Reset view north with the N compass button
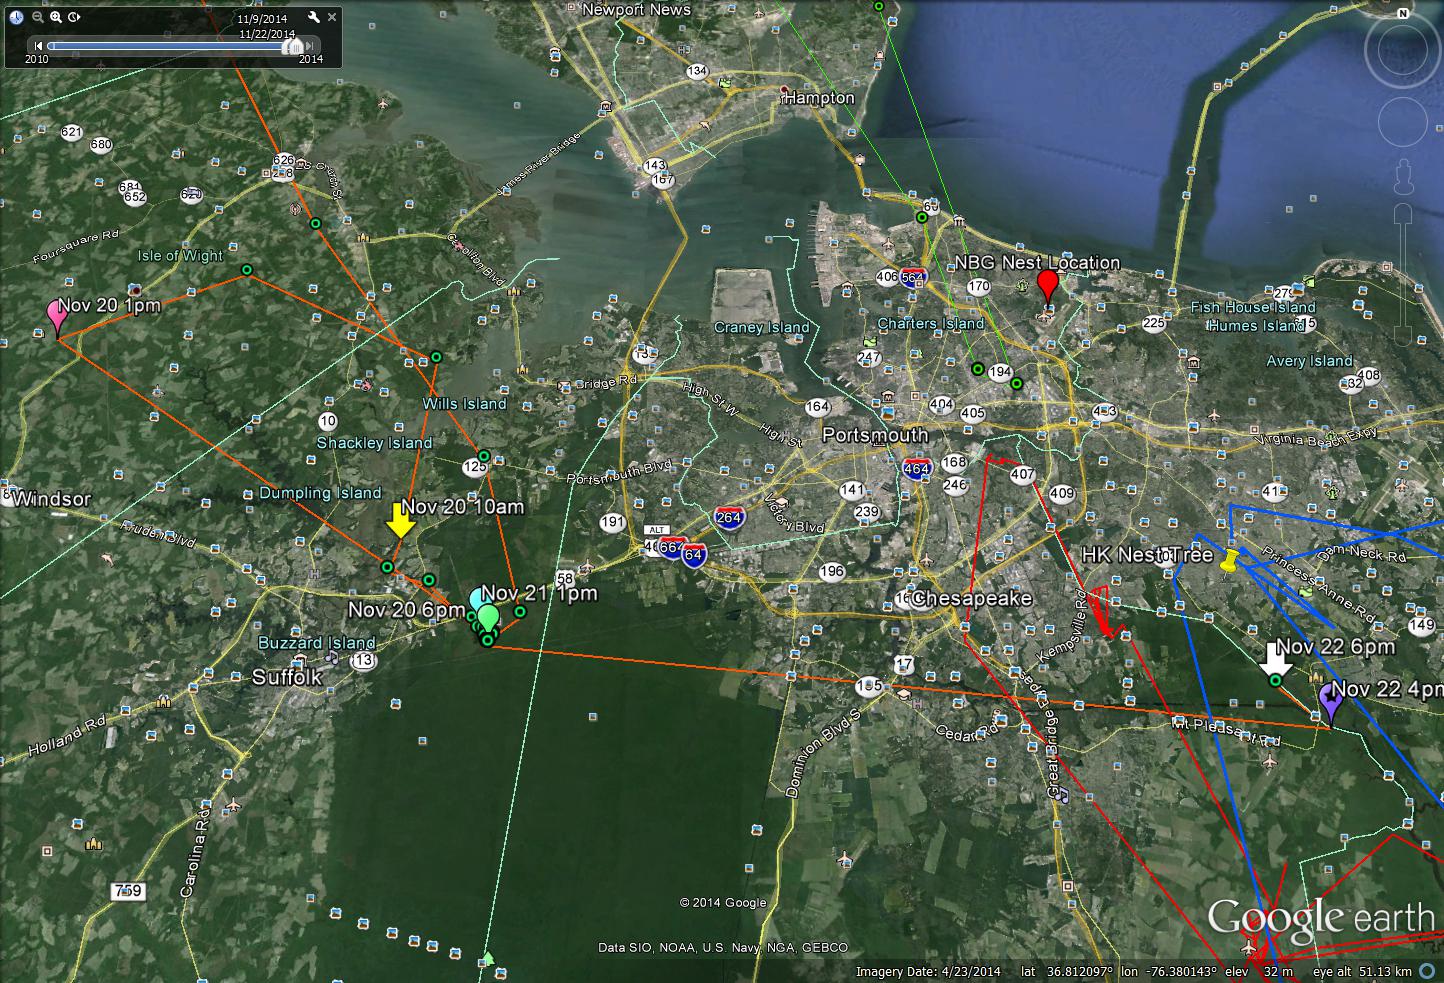 click(x=1402, y=13)
